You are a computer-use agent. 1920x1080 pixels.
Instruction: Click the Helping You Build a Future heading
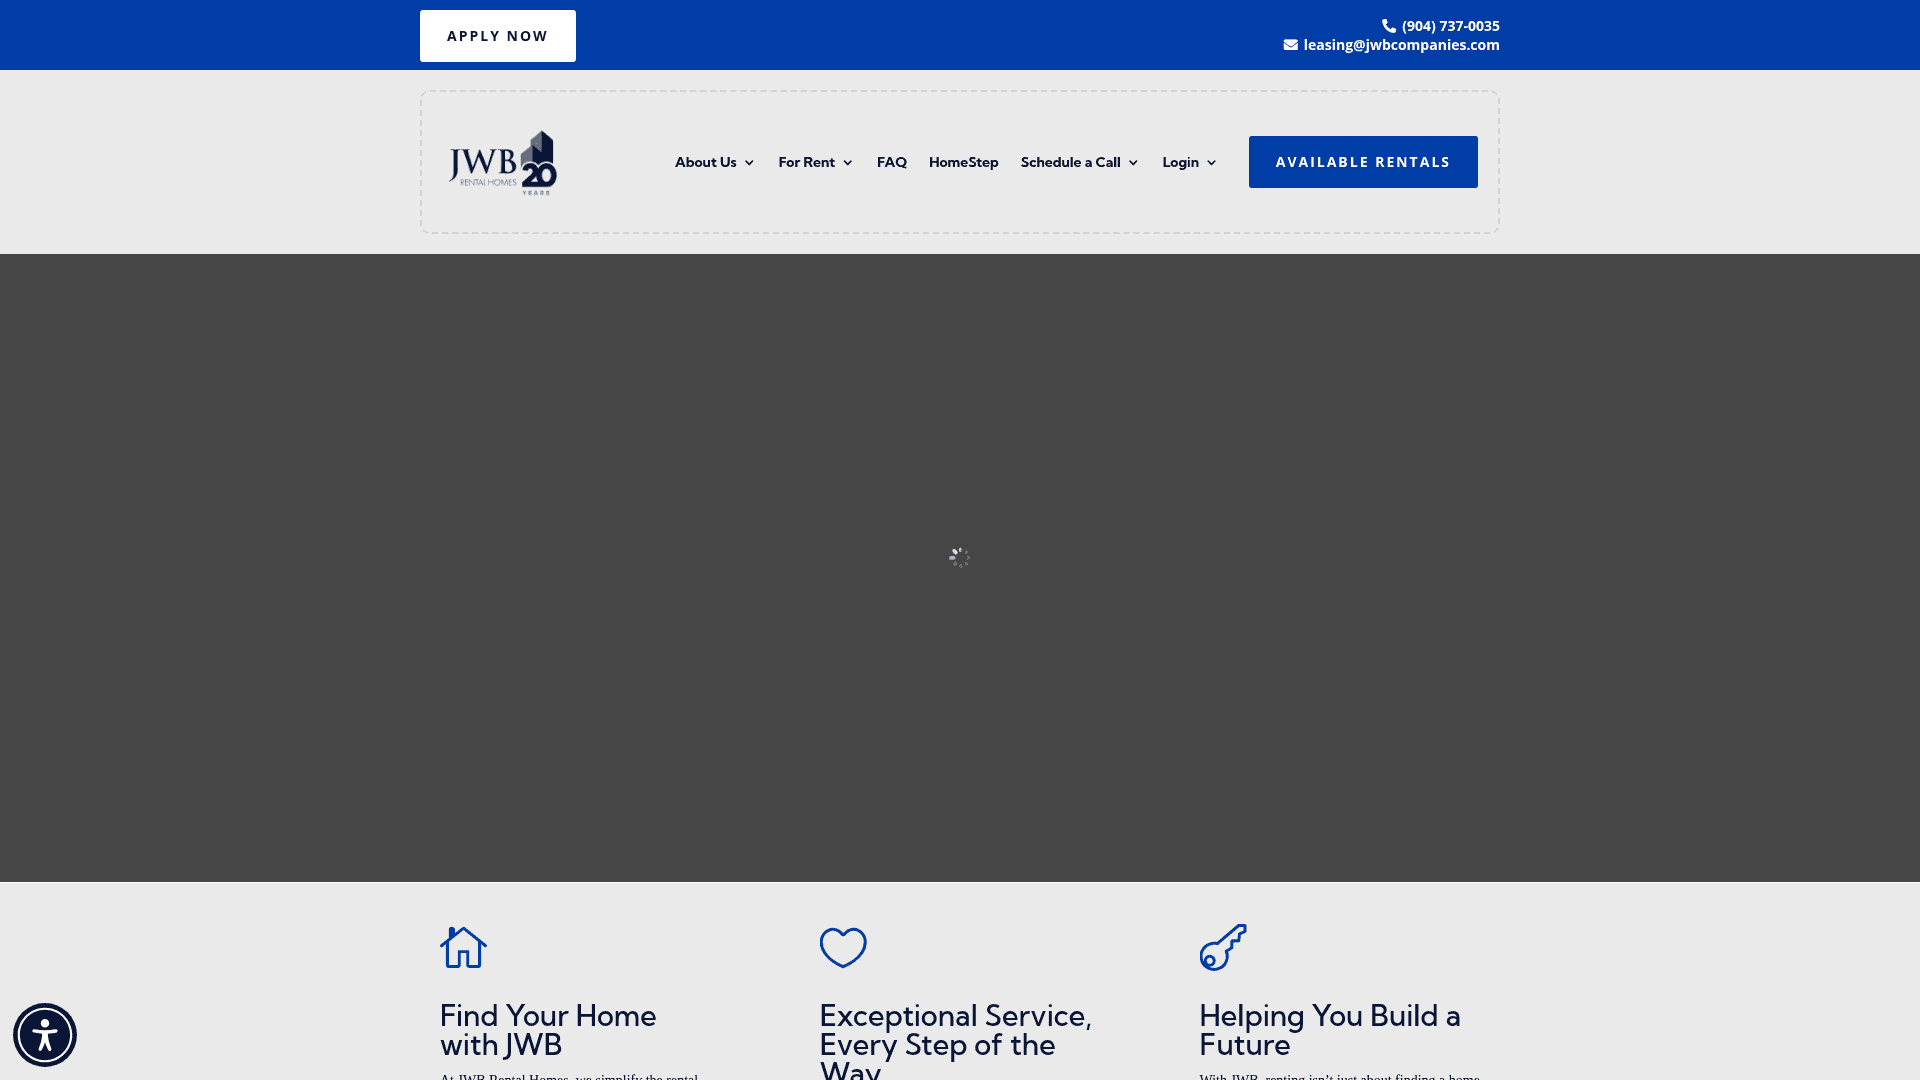tap(1329, 1029)
